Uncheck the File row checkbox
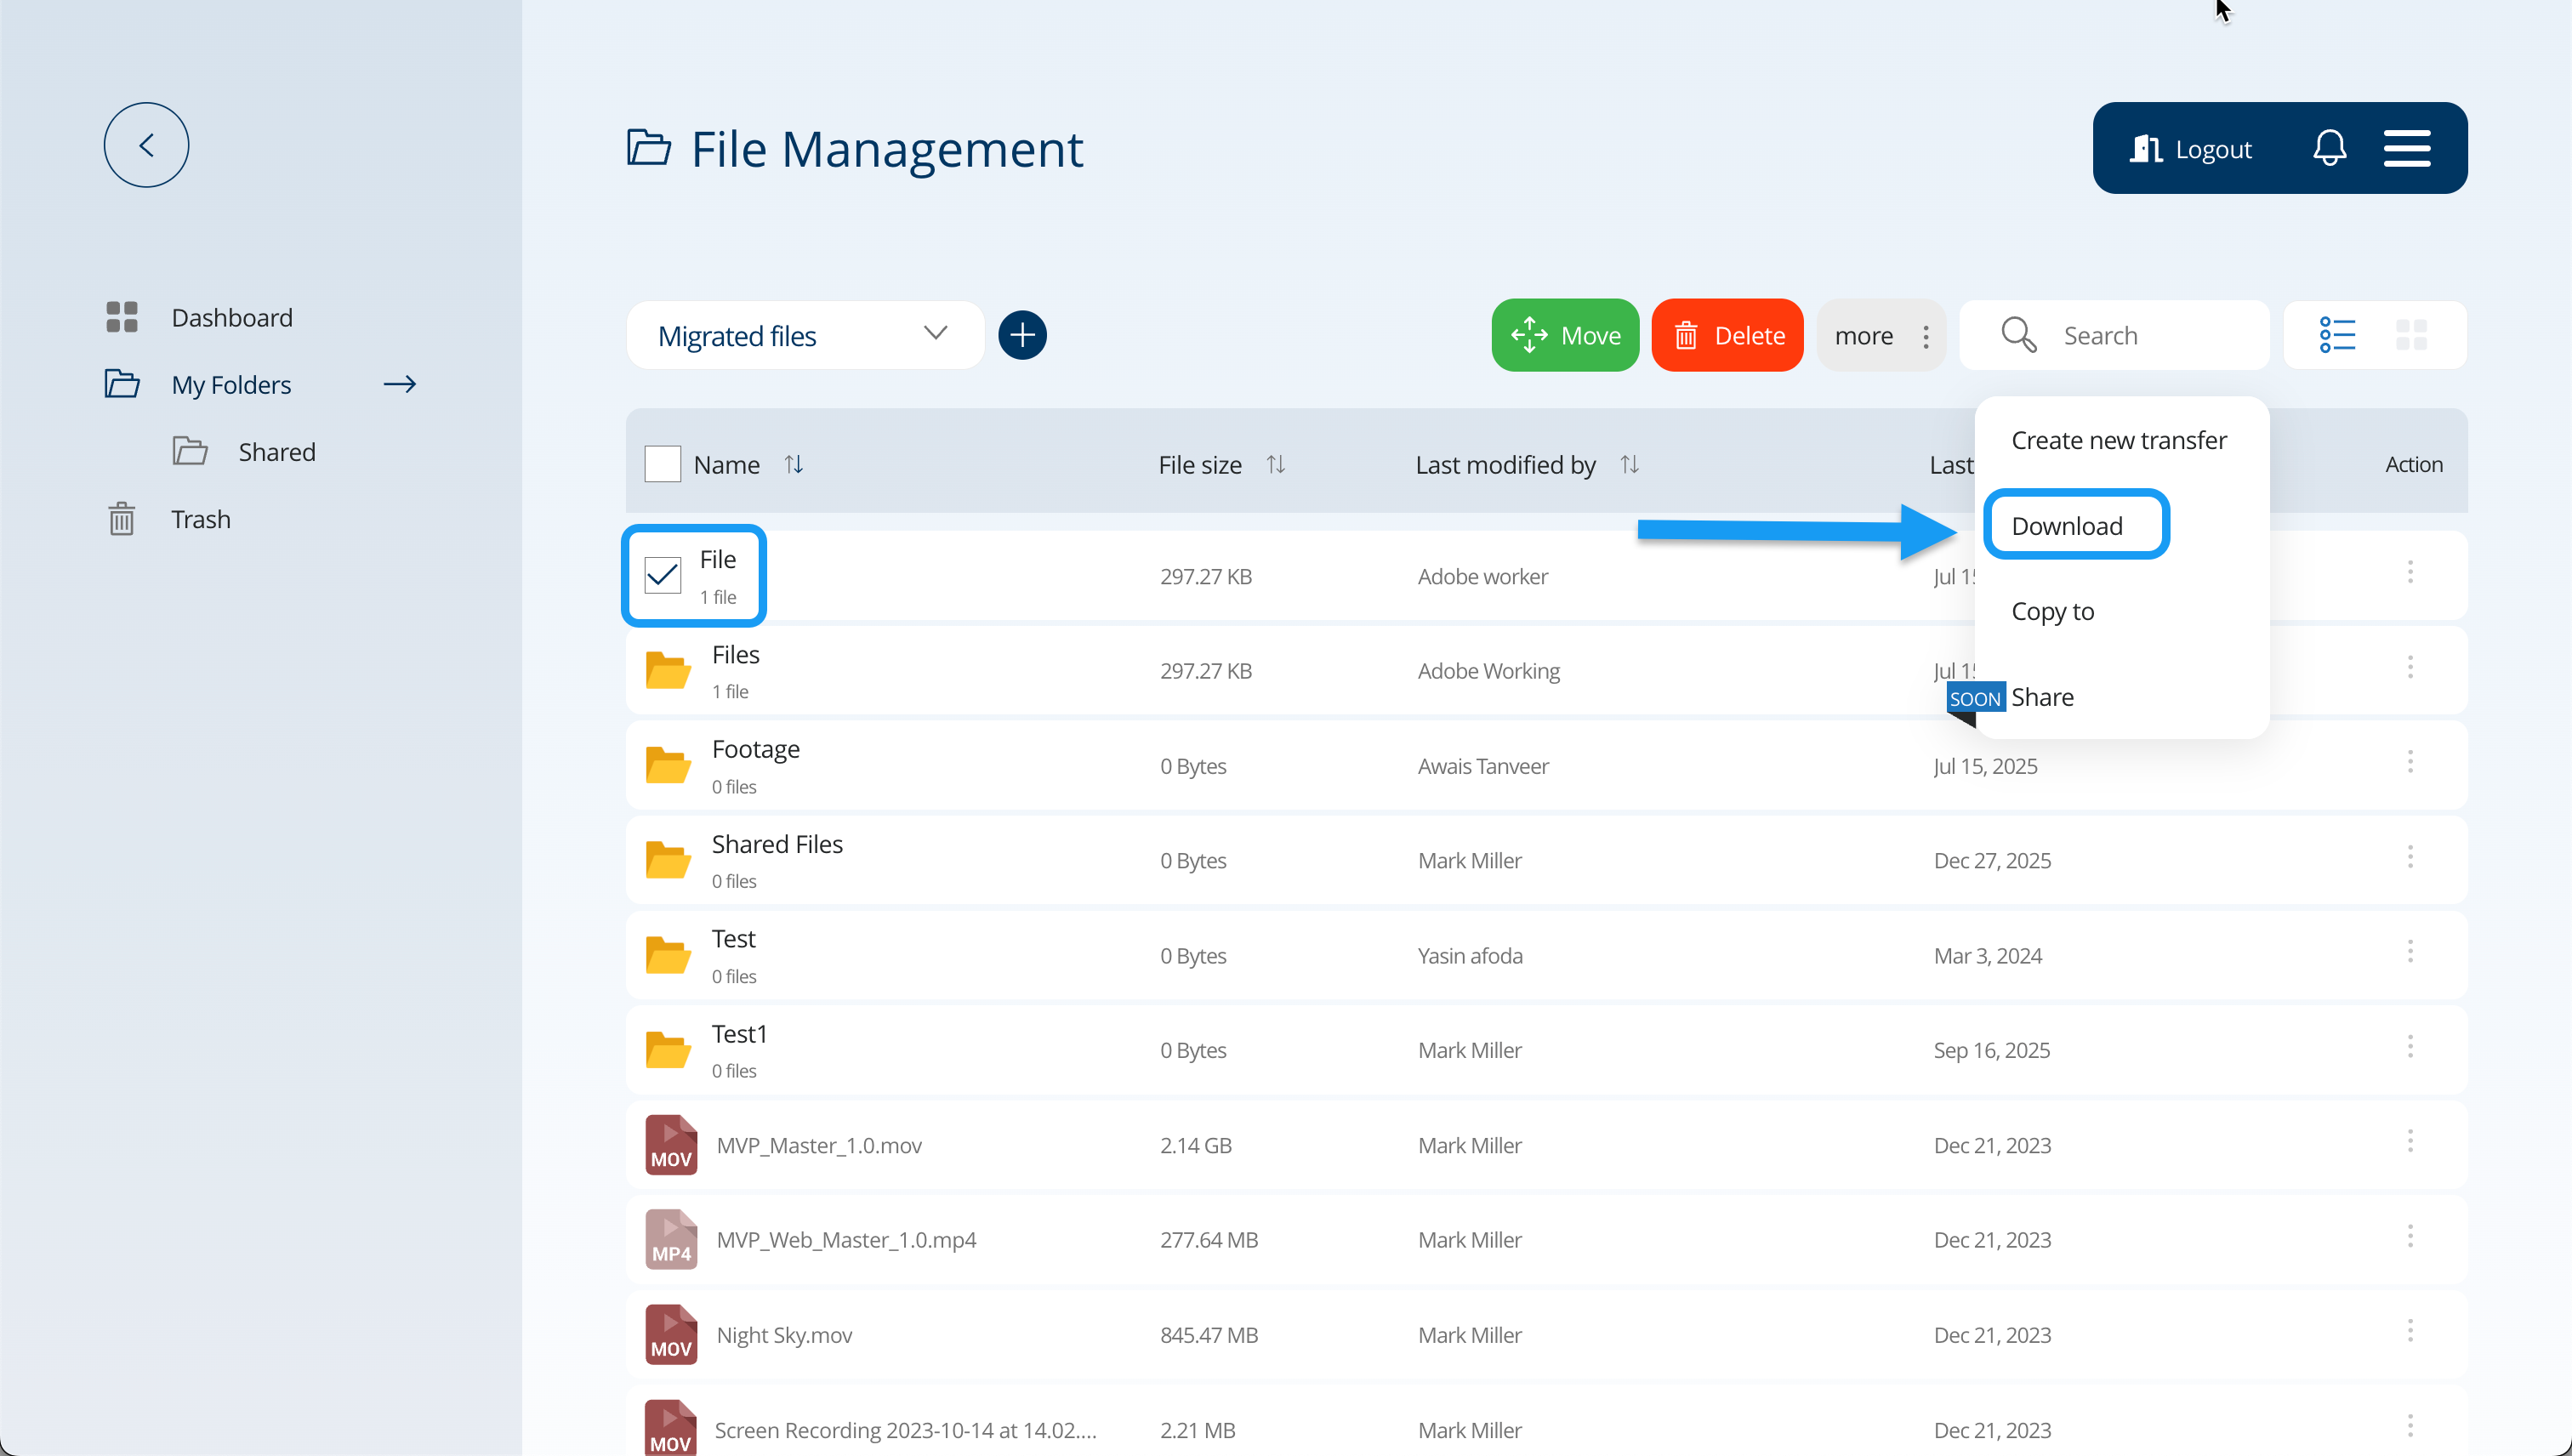 click(x=662, y=575)
